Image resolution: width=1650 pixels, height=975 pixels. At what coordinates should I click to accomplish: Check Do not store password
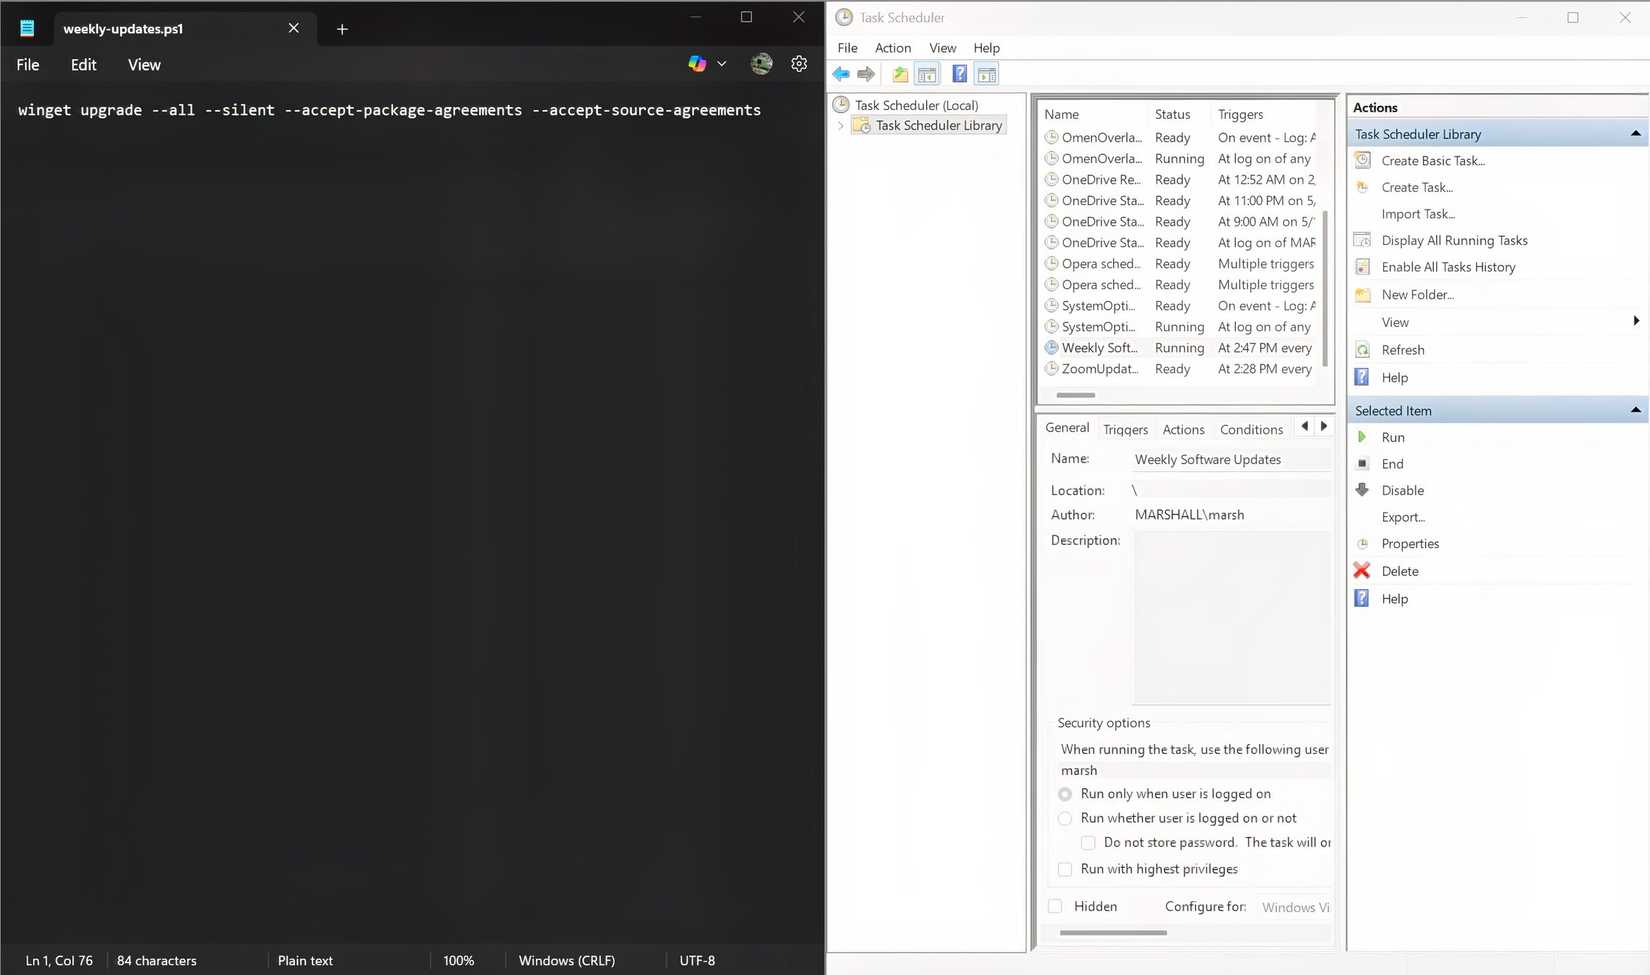pyautogui.click(x=1088, y=843)
